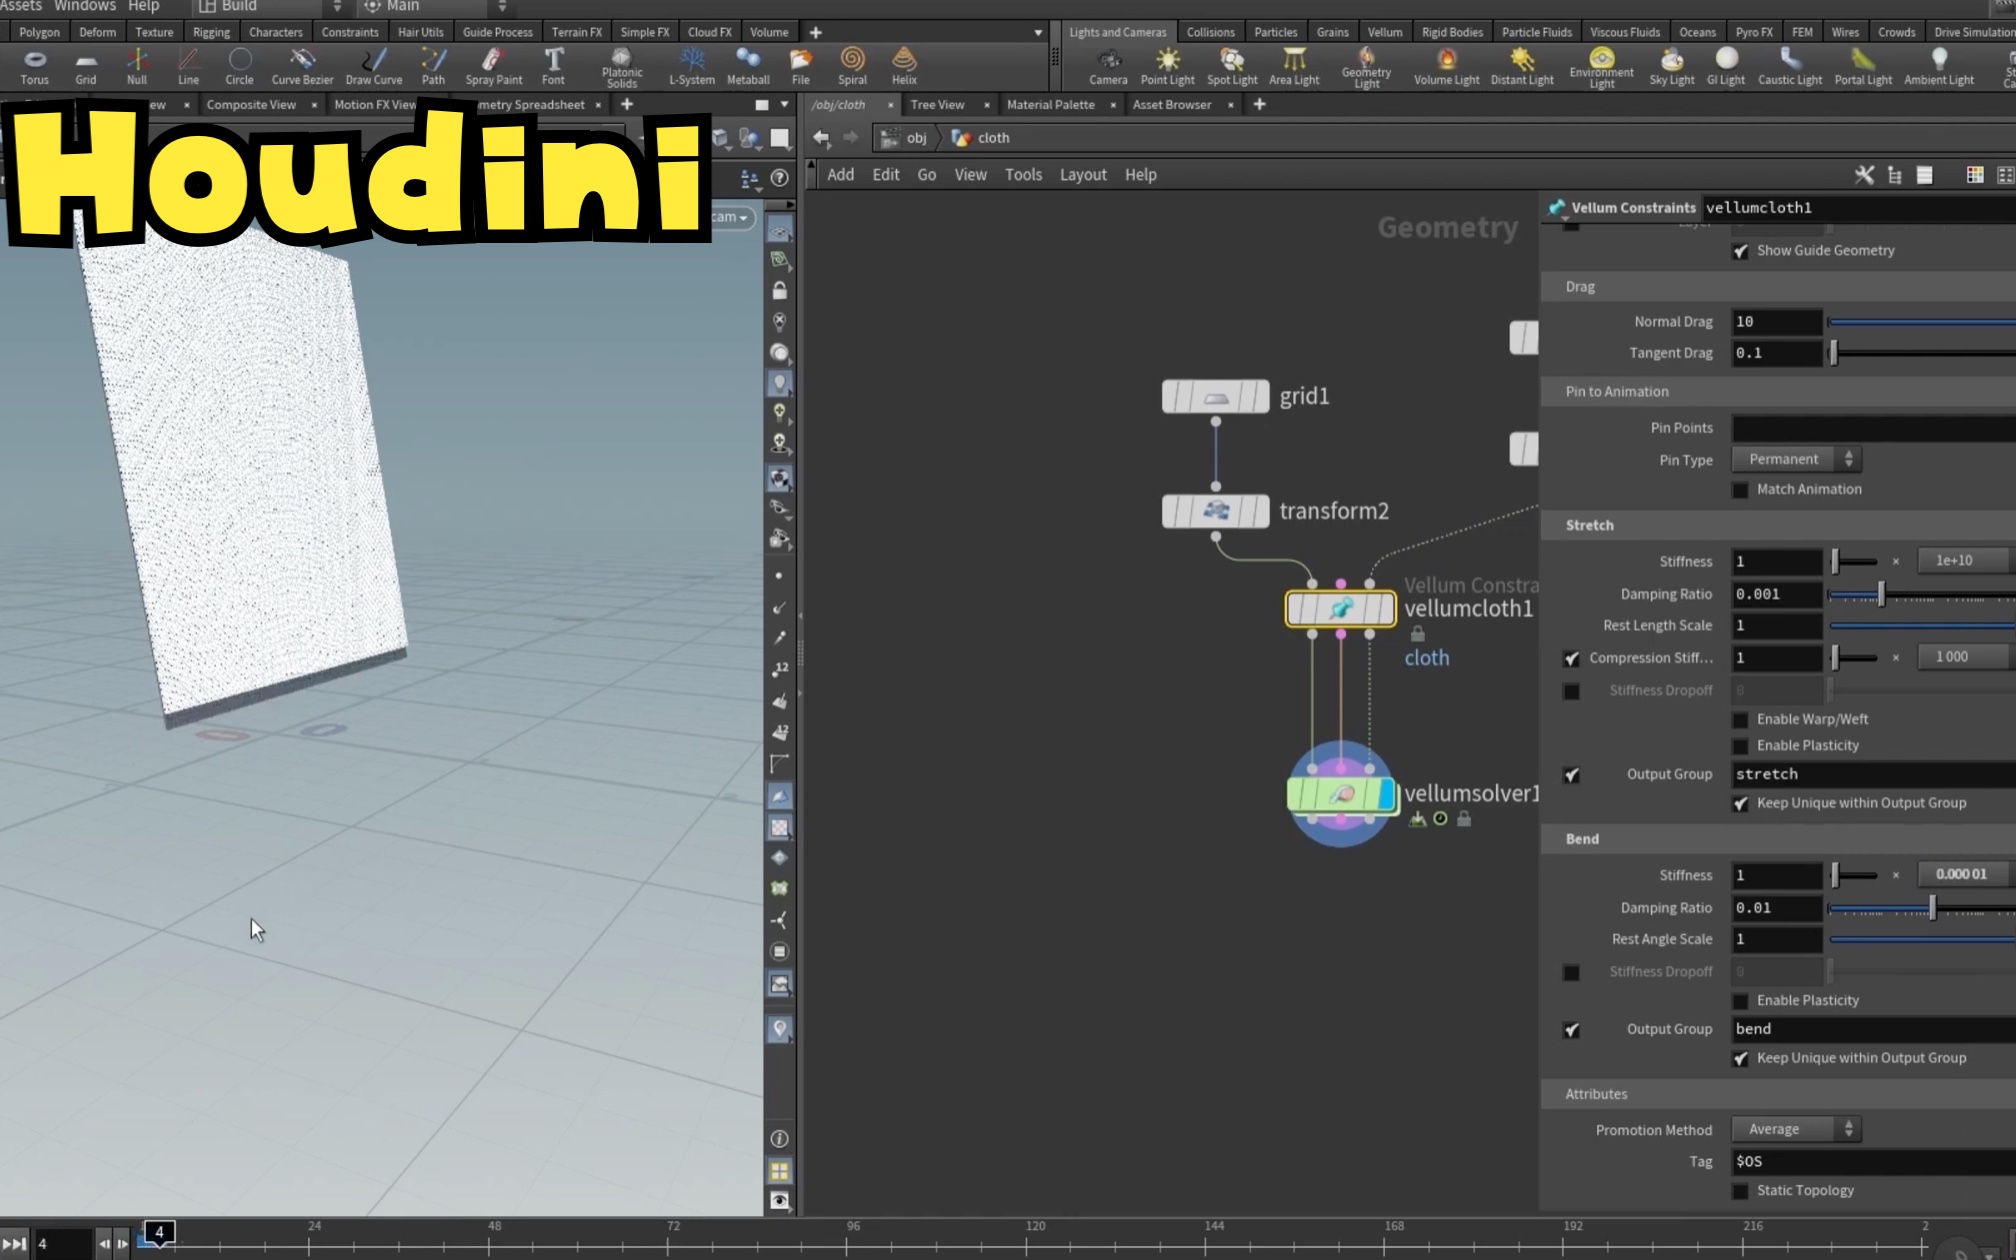Screen dimensions: 2016x1260
Task: Add an Area Light
Action: [1294, 66]
